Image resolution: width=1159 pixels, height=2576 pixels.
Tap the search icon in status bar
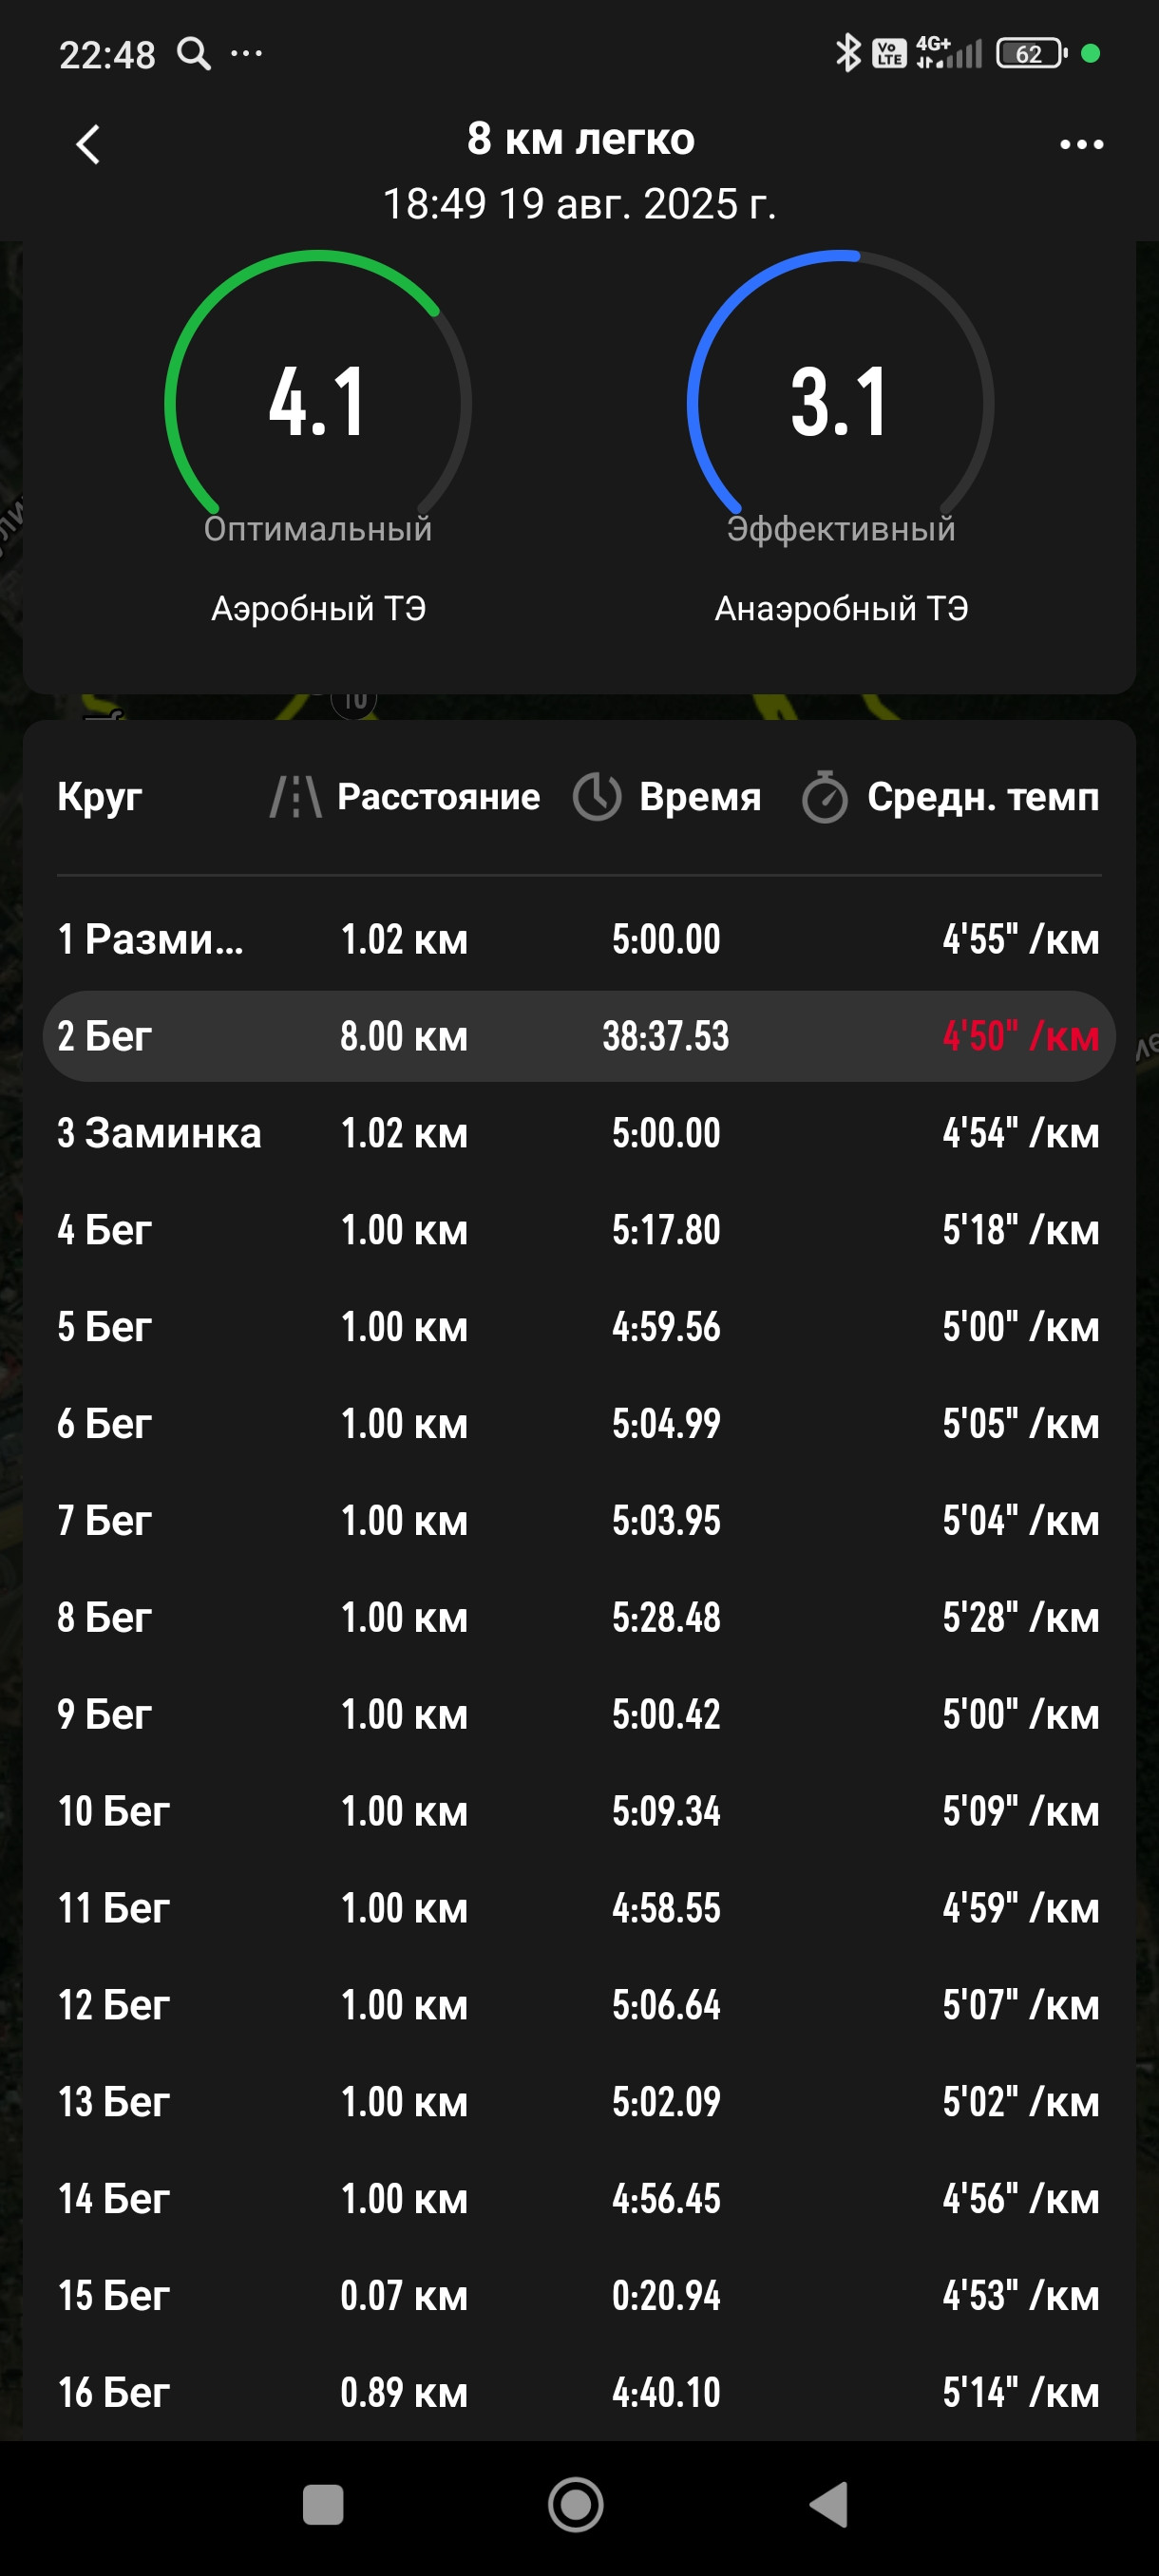point(194,53)
